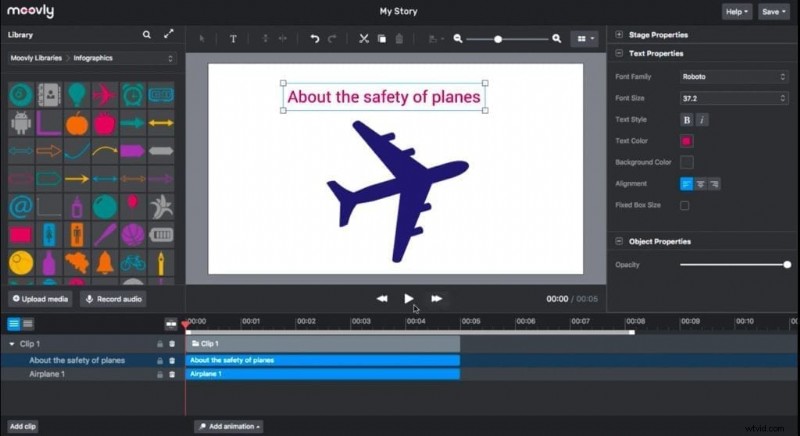Switch to compact timeline view
The image size is (800, 436).
28,324
